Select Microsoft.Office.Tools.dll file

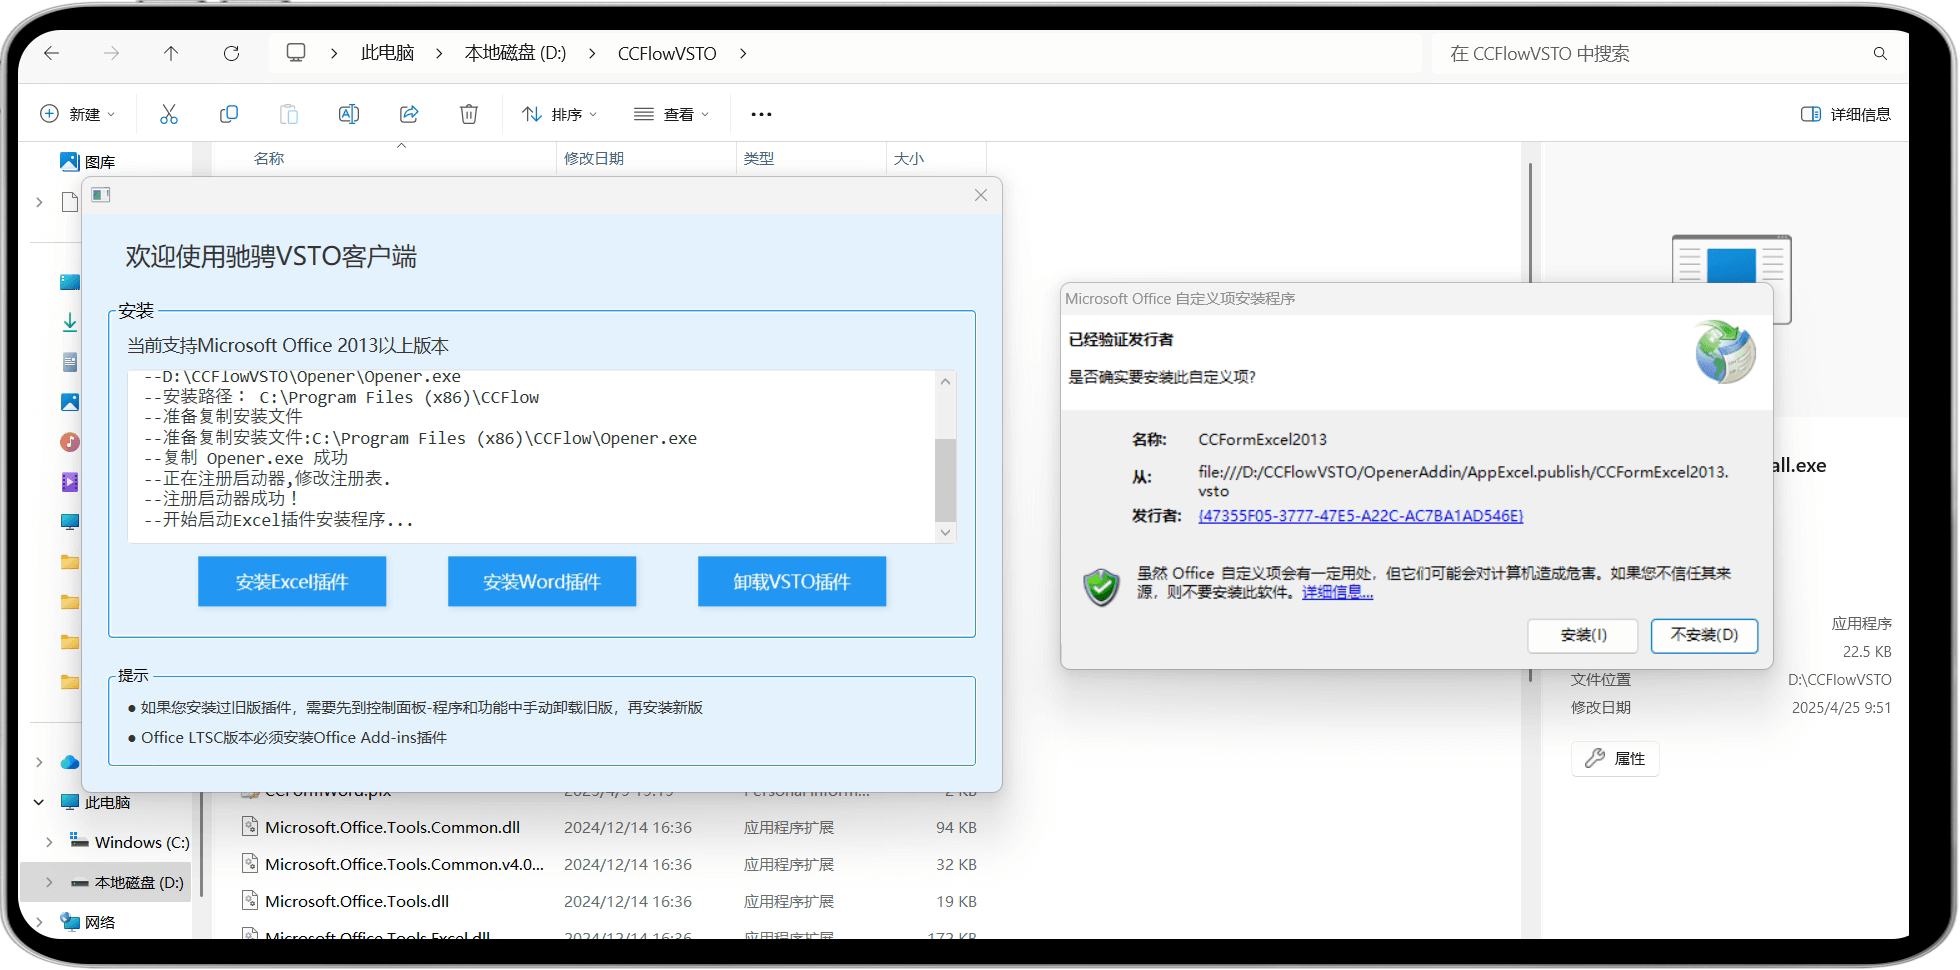357,901
